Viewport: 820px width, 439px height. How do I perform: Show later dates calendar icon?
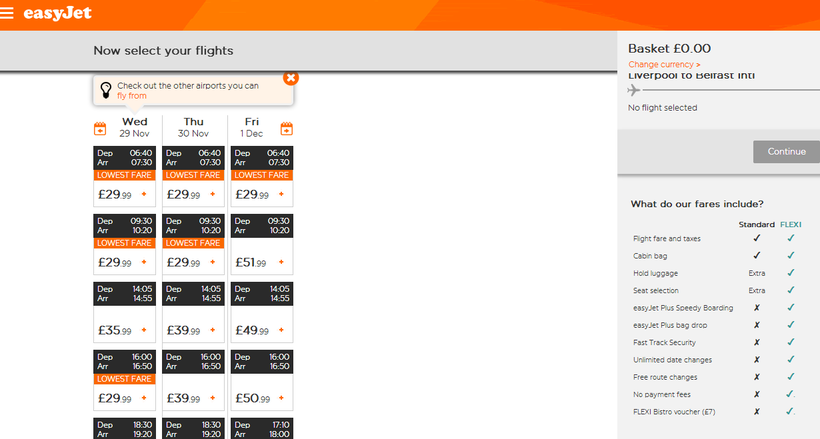[287, 129]
